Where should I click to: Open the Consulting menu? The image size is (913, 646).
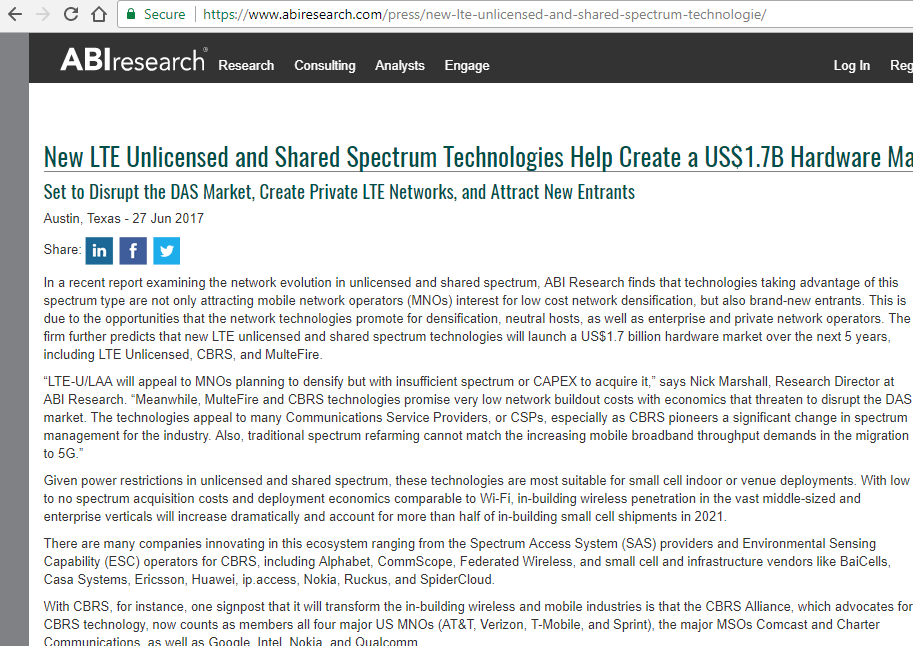(x=324, y=65)
